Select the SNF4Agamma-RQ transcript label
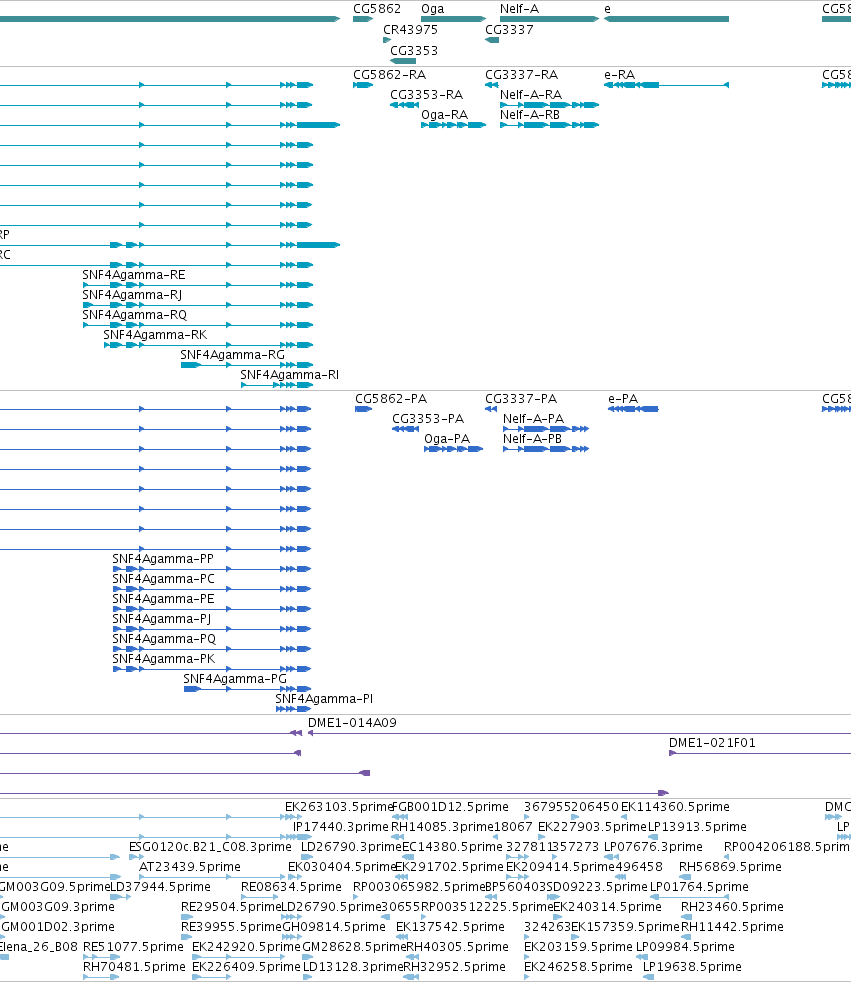Image resolution: width=851 pixels, height=982 pixels. click(135, 315)
